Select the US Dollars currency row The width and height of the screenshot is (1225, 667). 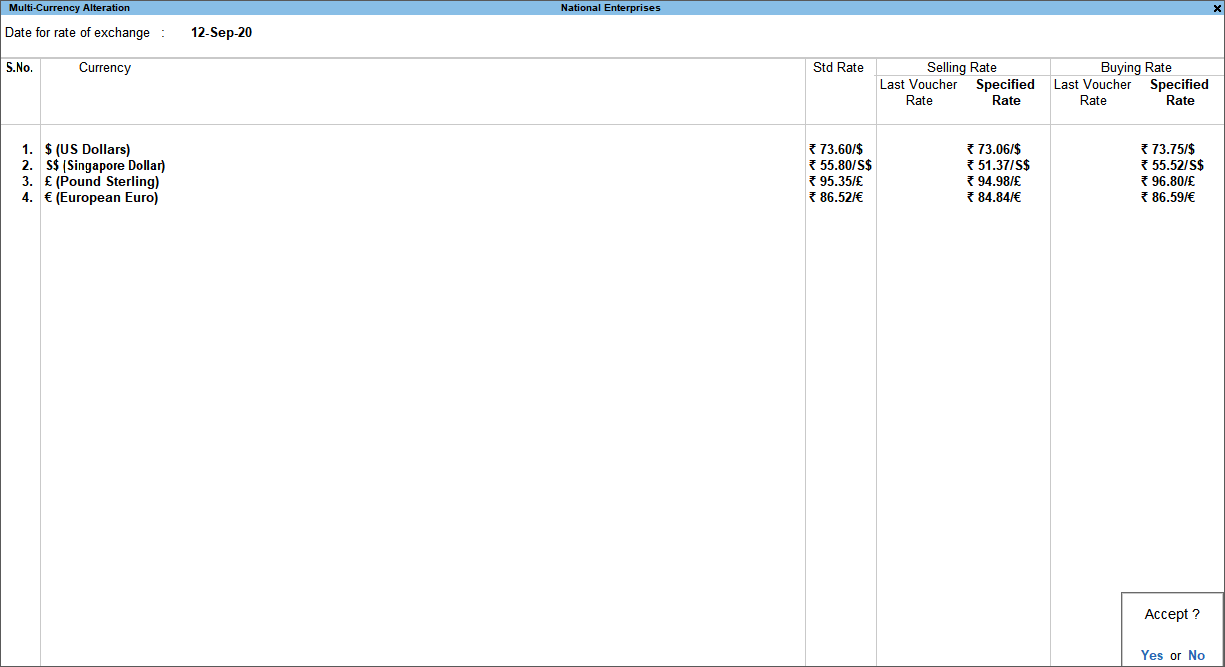pos(88,150)
